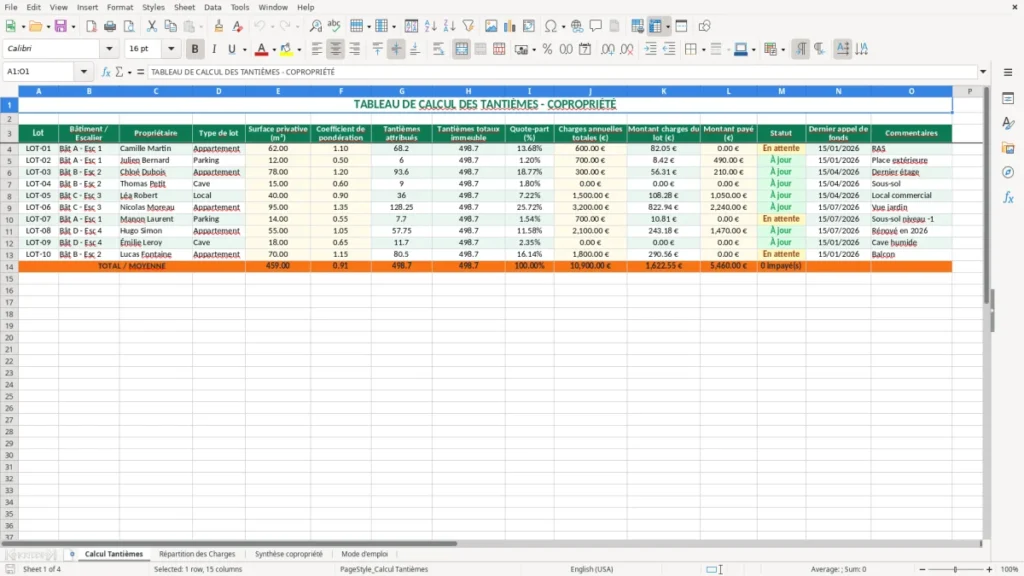Click the Insert Hyperlink icon

pyautogui.click(x=577, y=26)
